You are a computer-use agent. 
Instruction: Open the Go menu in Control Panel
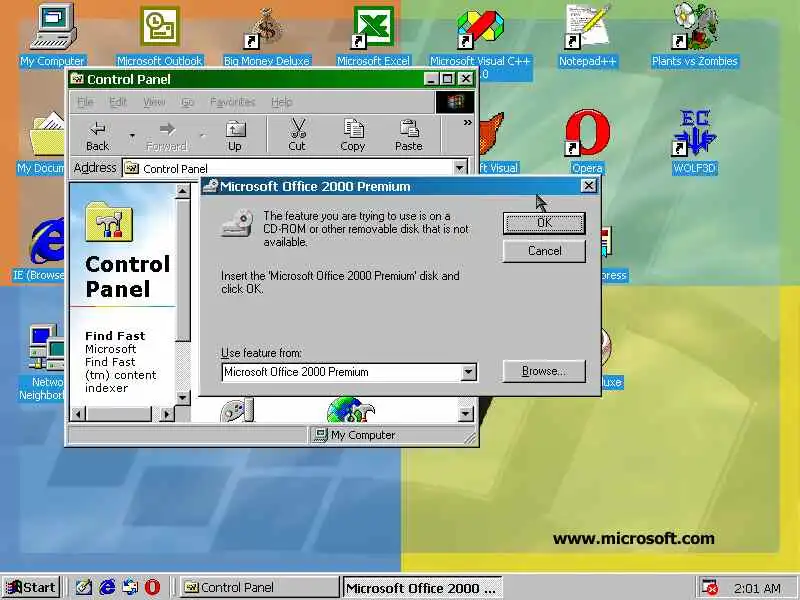point(187,102)
